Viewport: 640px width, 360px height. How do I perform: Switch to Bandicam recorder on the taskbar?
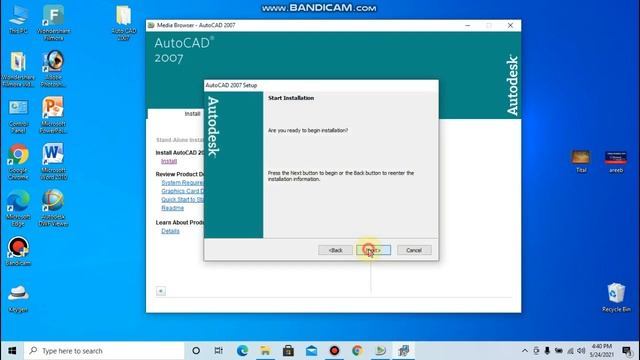pos(334,351)
